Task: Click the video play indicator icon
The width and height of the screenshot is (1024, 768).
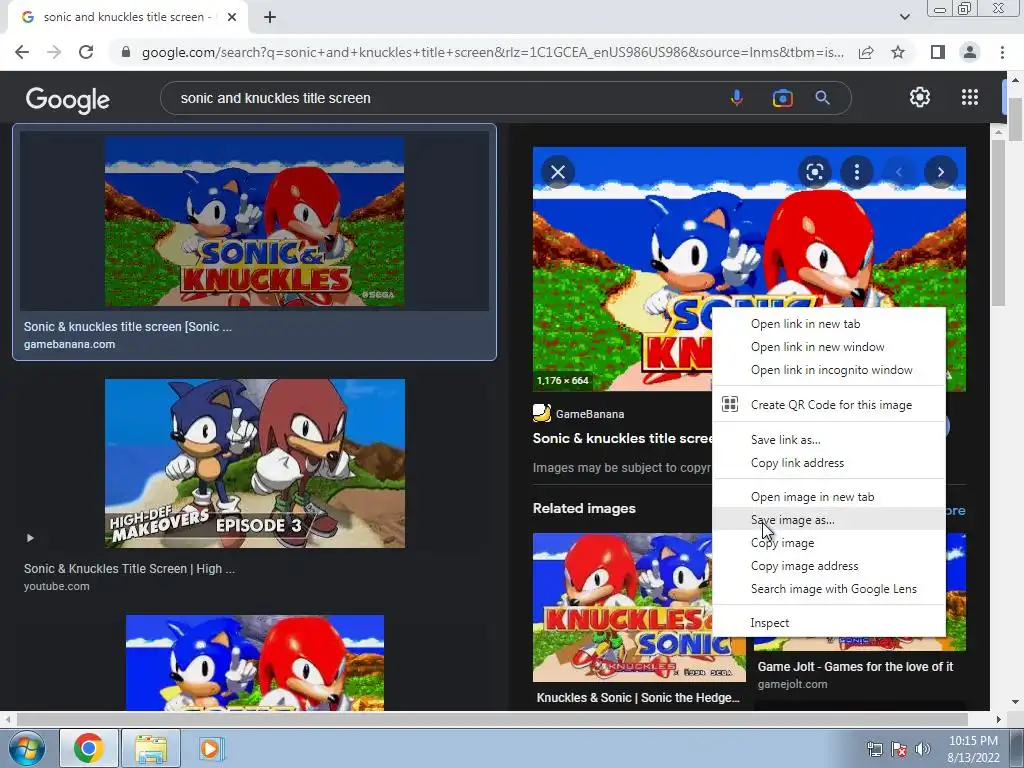Action: point(30,538)
